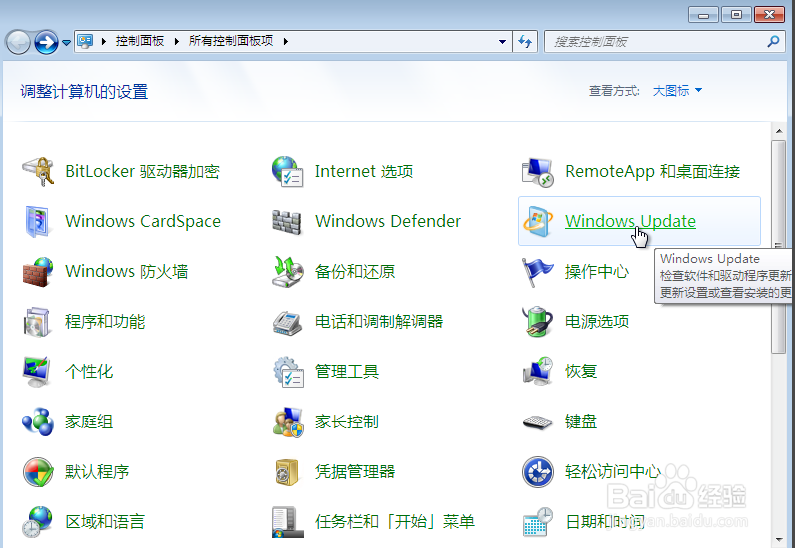Open the Windows Update icon
Screen dimensions: 795x554
click(x=537, y=221)
